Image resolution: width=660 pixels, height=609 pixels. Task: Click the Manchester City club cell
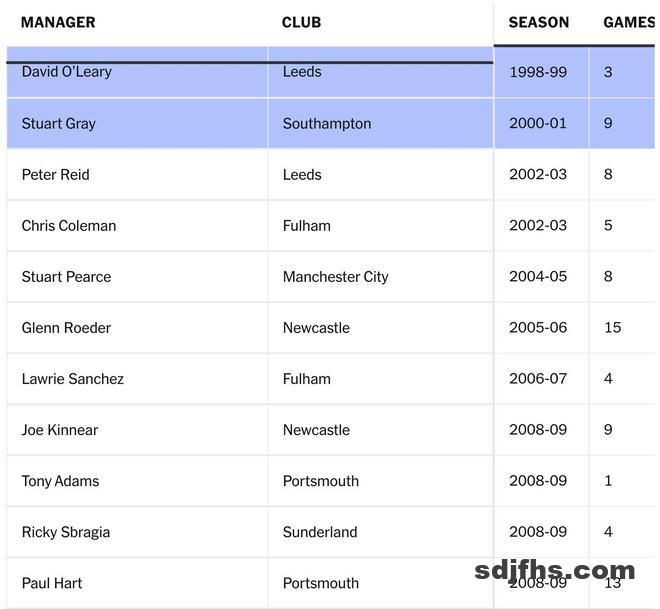pyautogui.click(x=336, y=277)
